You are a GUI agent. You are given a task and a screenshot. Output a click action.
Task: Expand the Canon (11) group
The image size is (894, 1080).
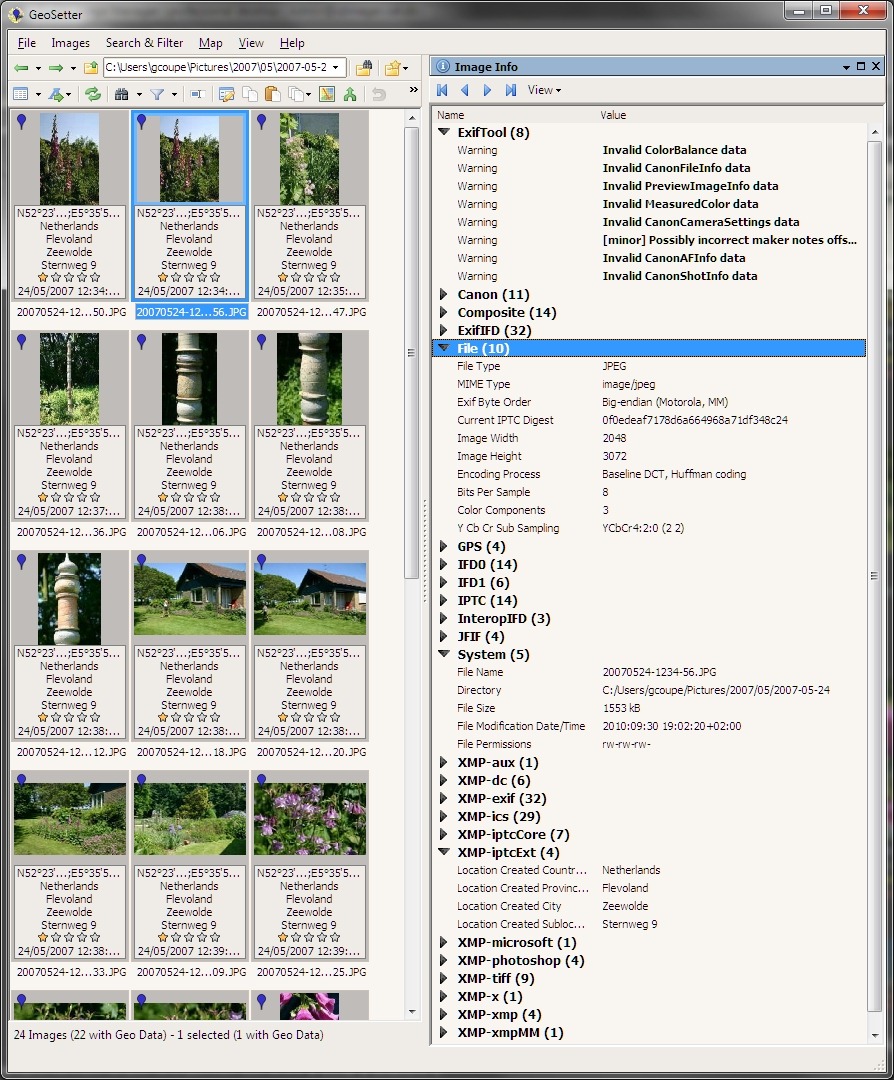tap(444, 294)
